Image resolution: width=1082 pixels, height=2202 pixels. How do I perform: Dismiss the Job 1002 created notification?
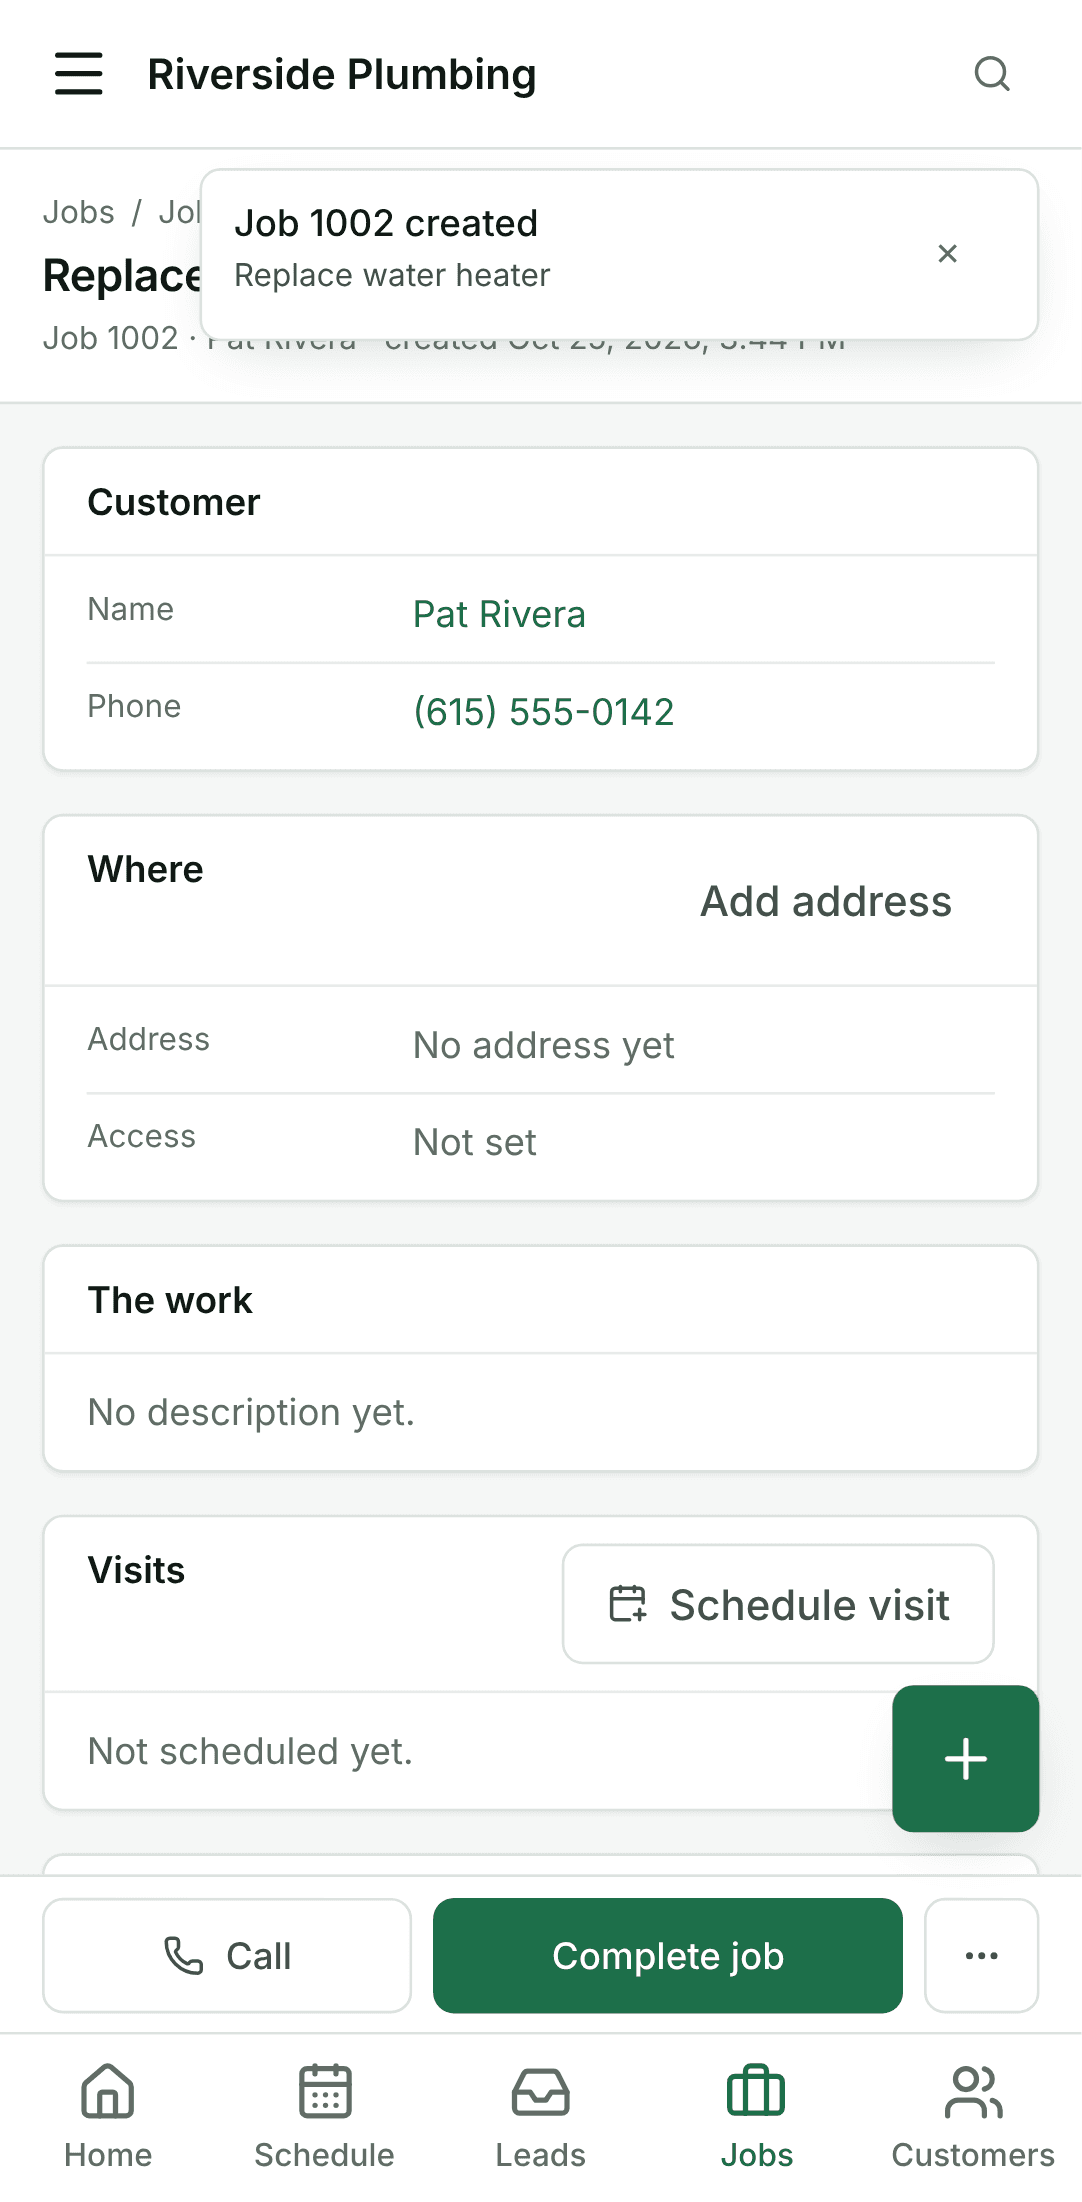pos(948,254)
